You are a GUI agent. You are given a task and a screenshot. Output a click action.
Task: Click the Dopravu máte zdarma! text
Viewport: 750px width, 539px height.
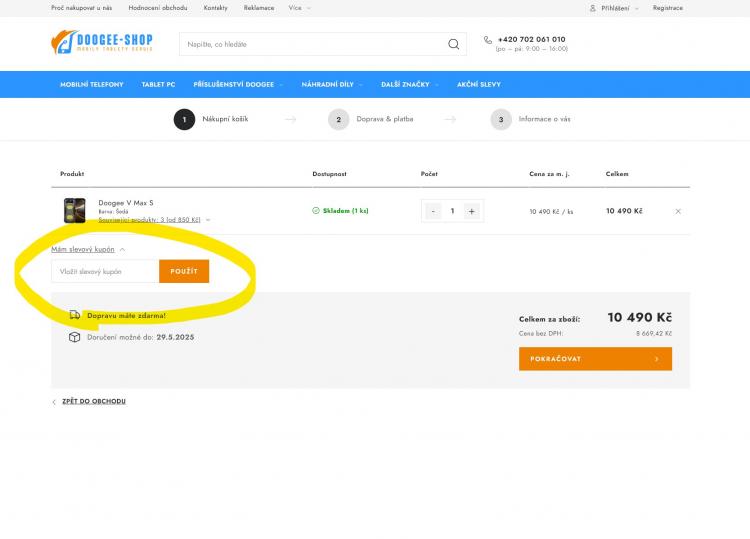[x=126, y=316]
